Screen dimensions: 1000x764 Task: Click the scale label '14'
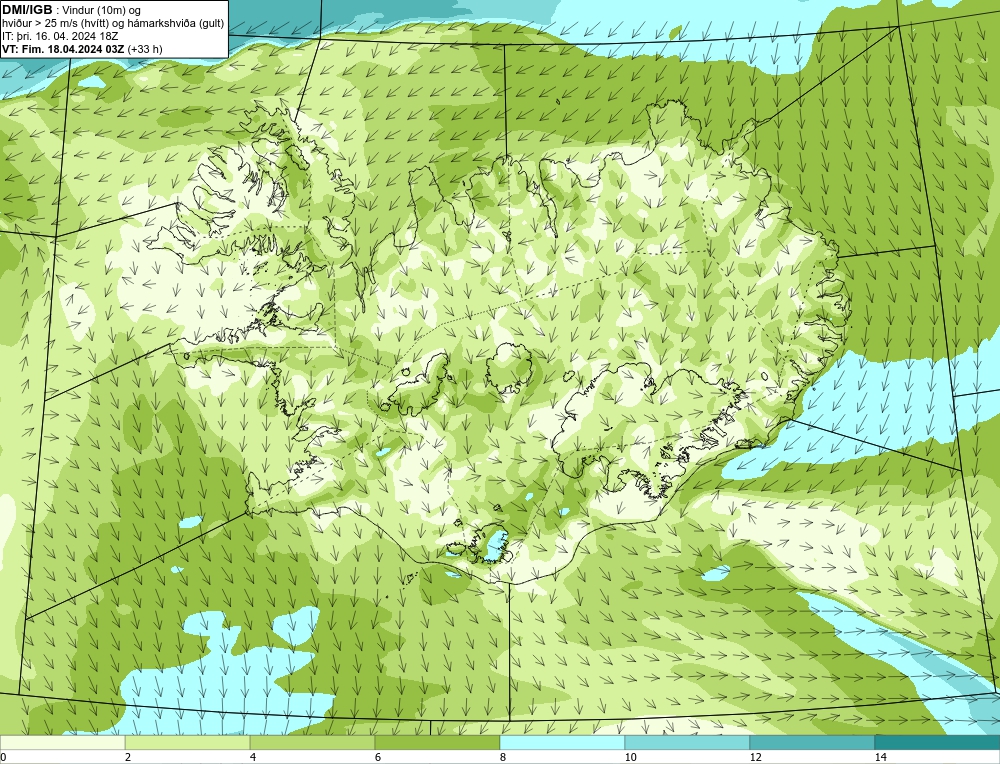pos(881,757)
